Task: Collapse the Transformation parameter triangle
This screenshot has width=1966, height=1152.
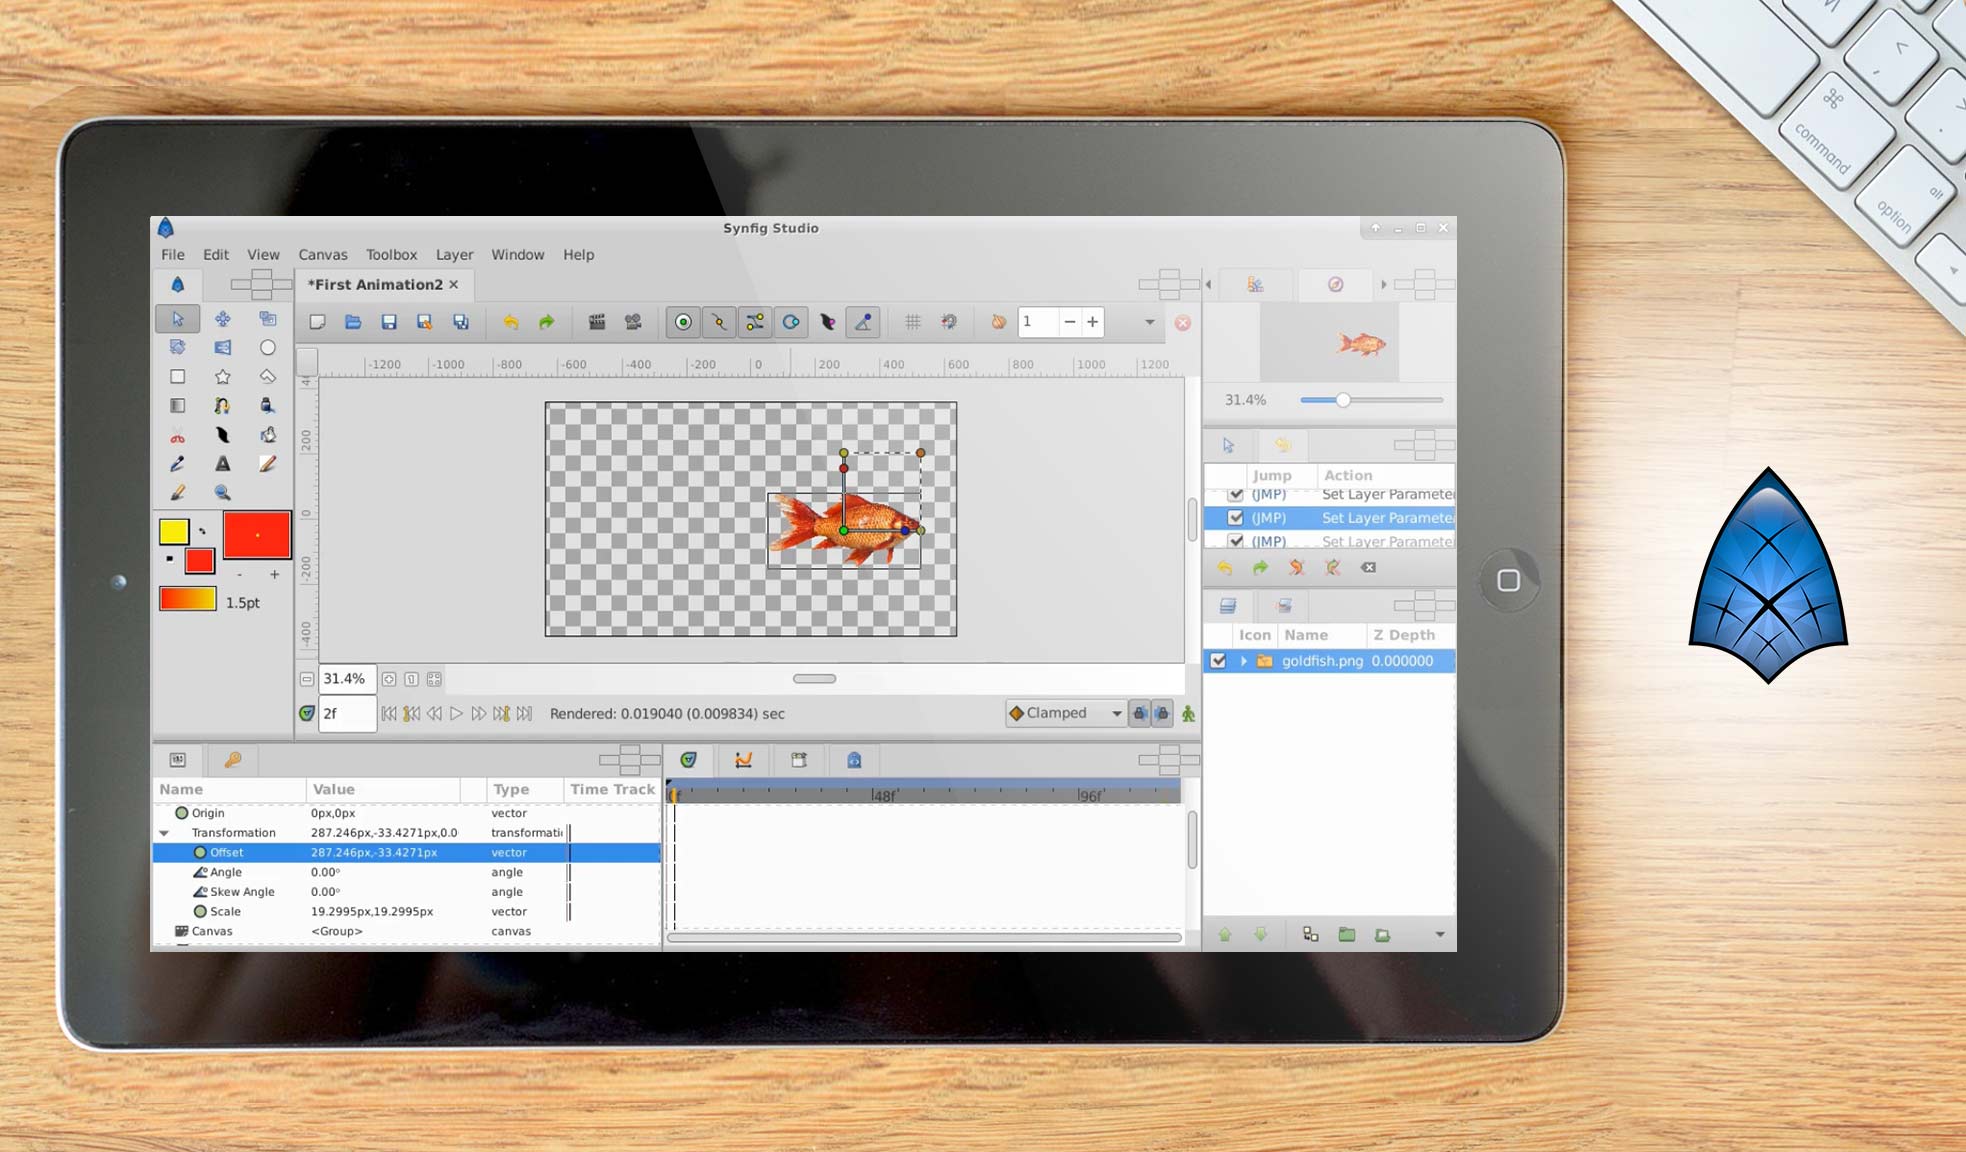Action: [x=164, y=832]
